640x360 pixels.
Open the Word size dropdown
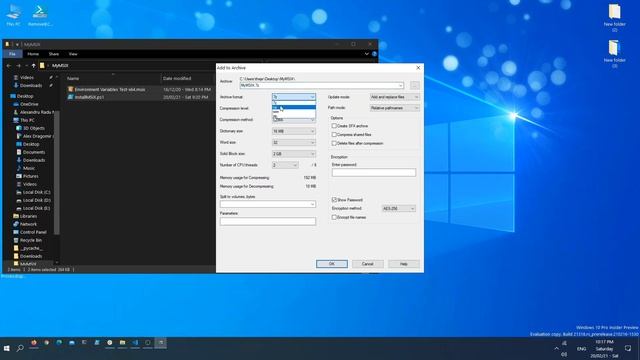coord(294,142)
